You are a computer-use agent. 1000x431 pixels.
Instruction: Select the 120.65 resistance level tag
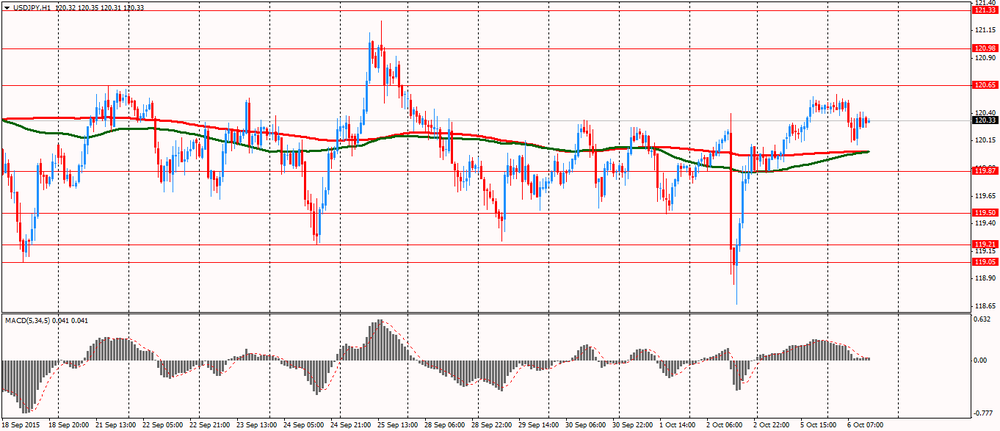click(985, 85)
